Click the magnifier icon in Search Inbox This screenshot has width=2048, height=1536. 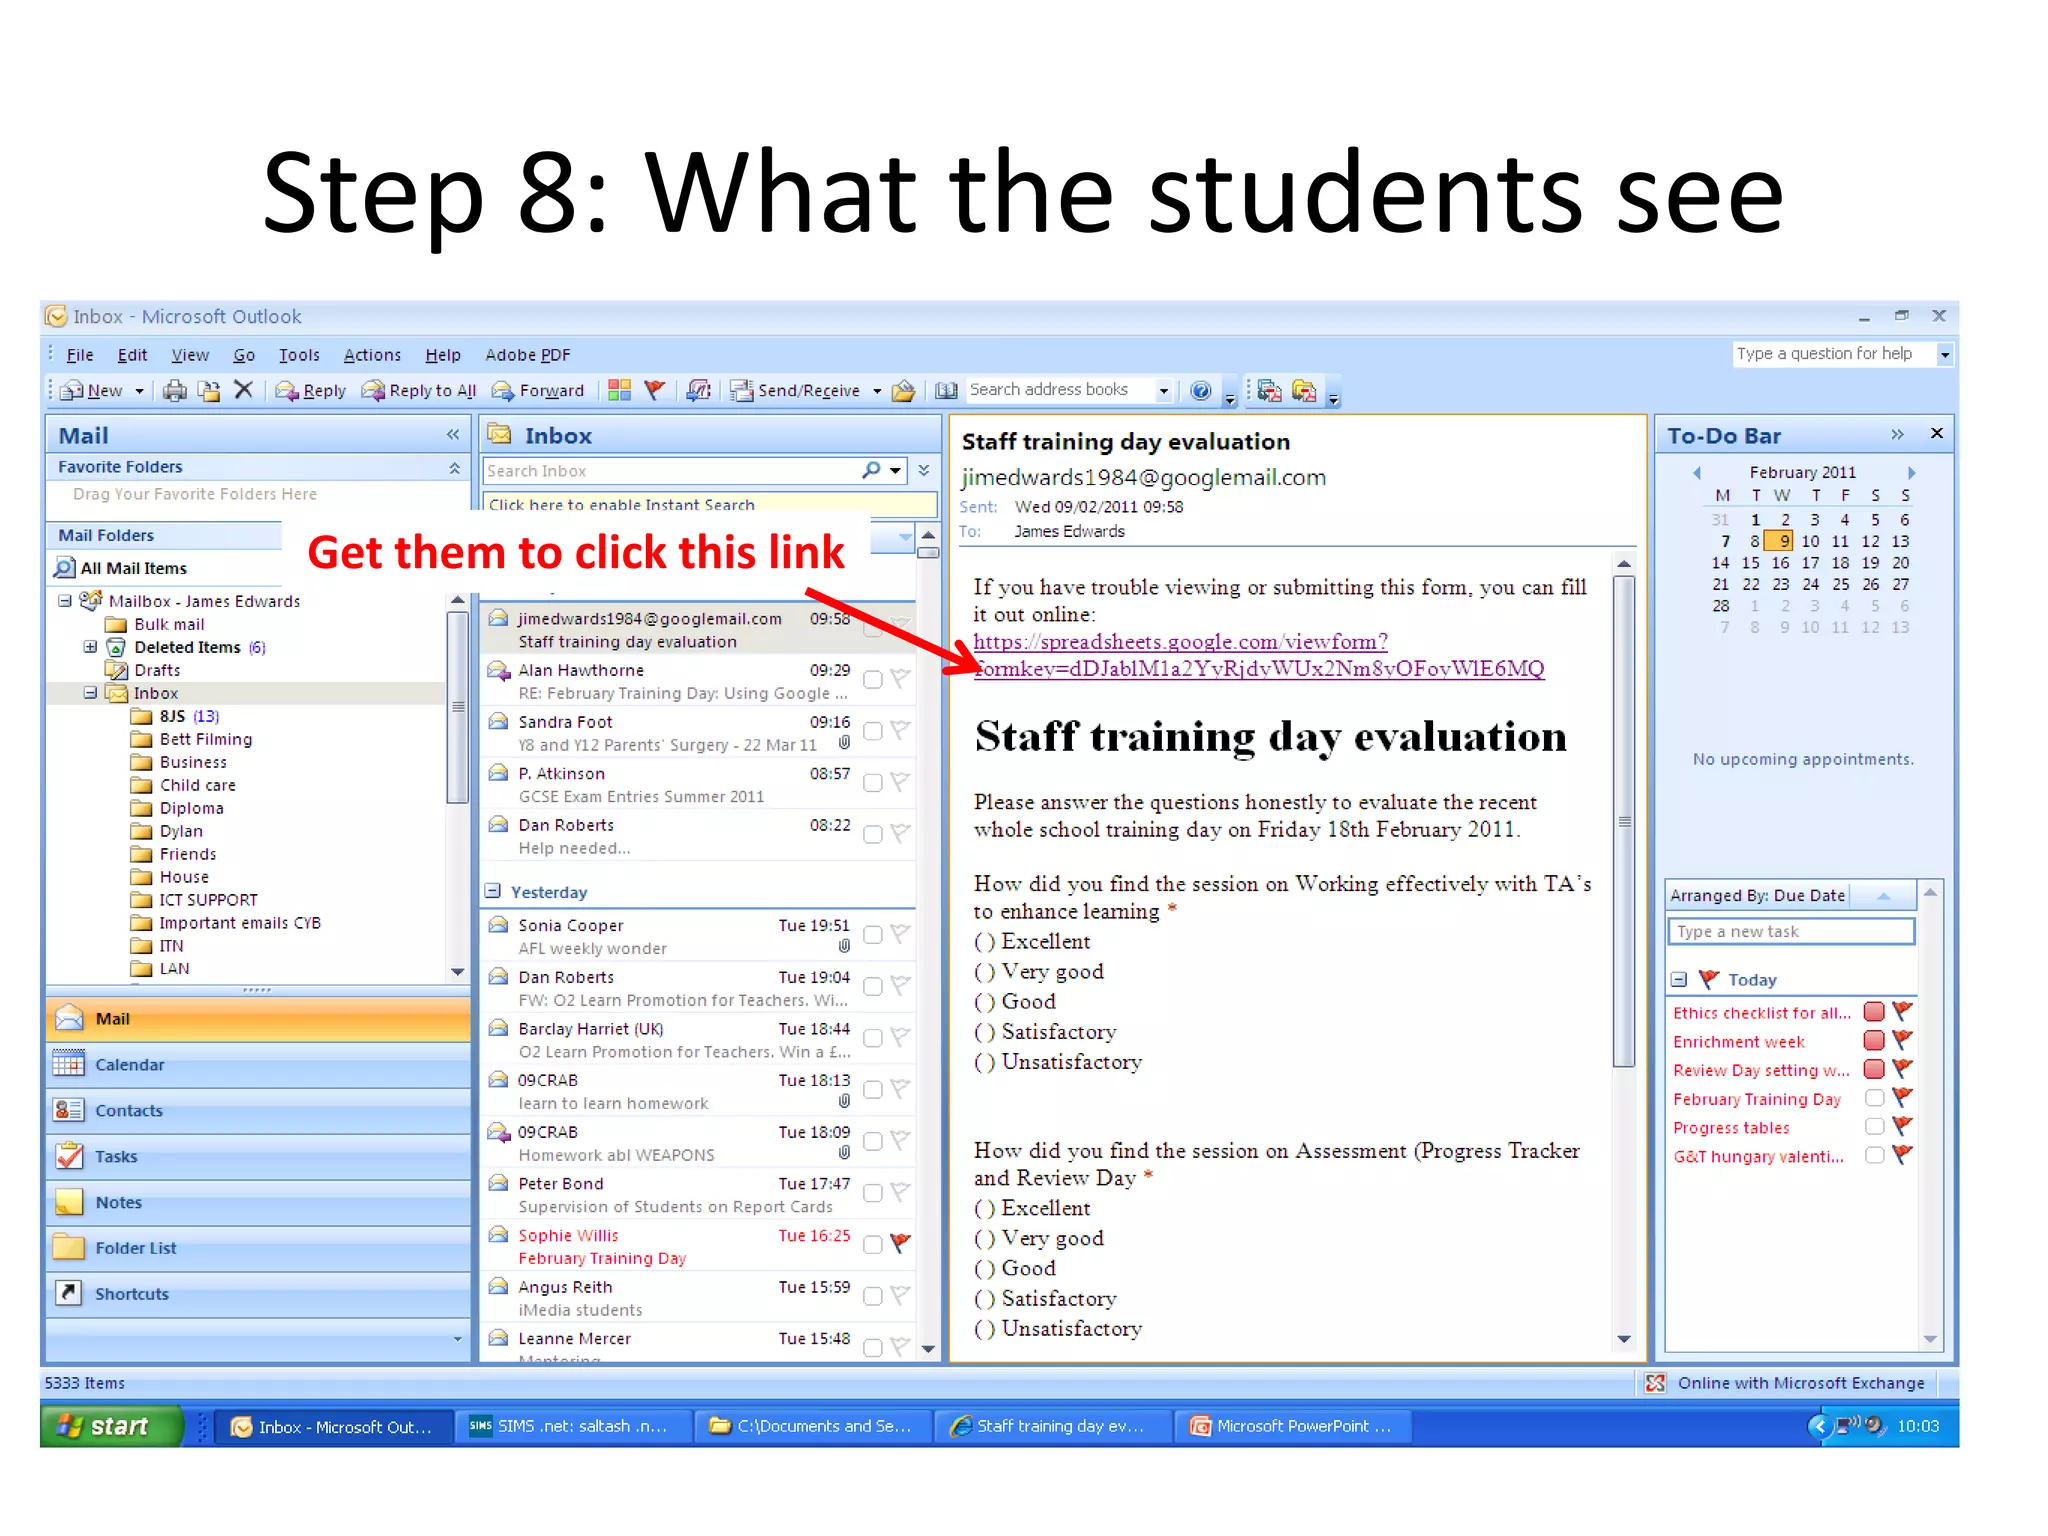[x=872, y=470]
